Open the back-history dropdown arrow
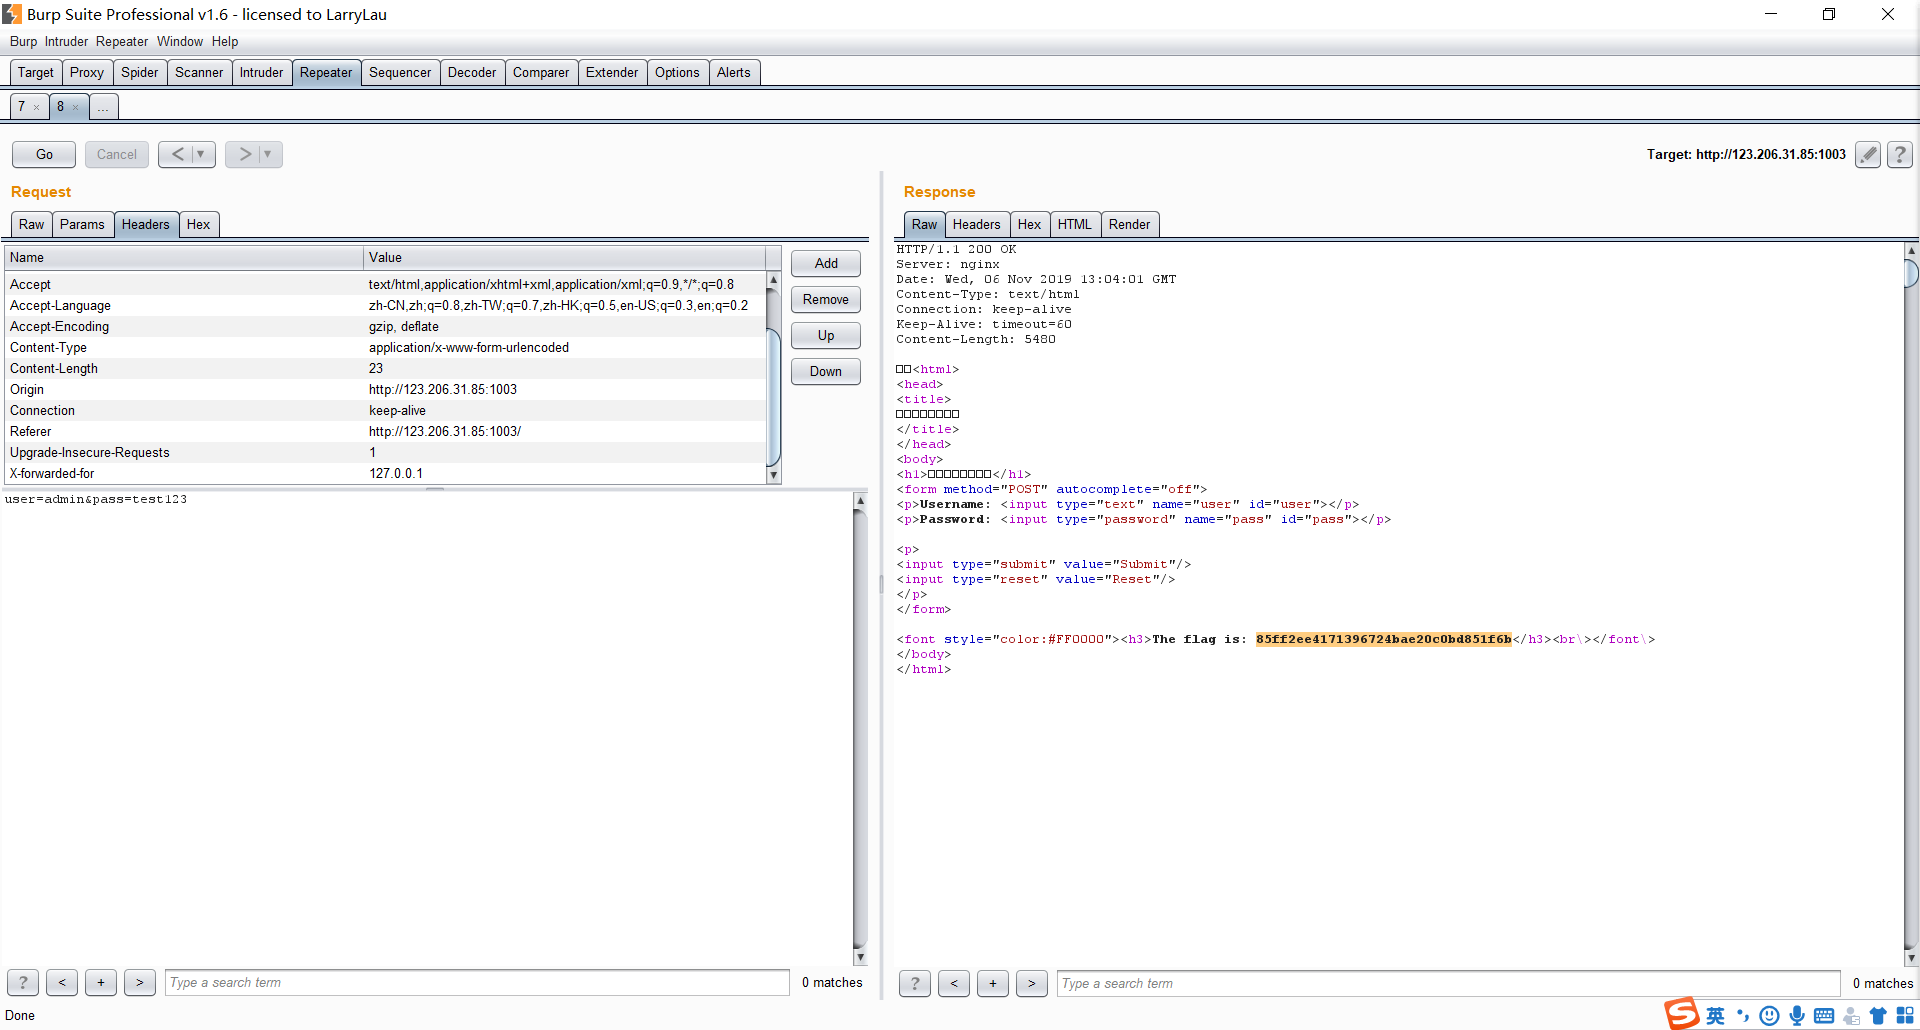The height and width of the screenshot is (1030, 1920). [x=202, y=154]
